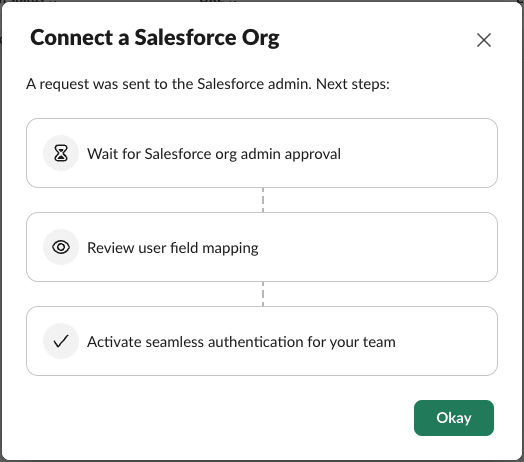Click the eye icon beside Review user field mapping

coord(61,247)
